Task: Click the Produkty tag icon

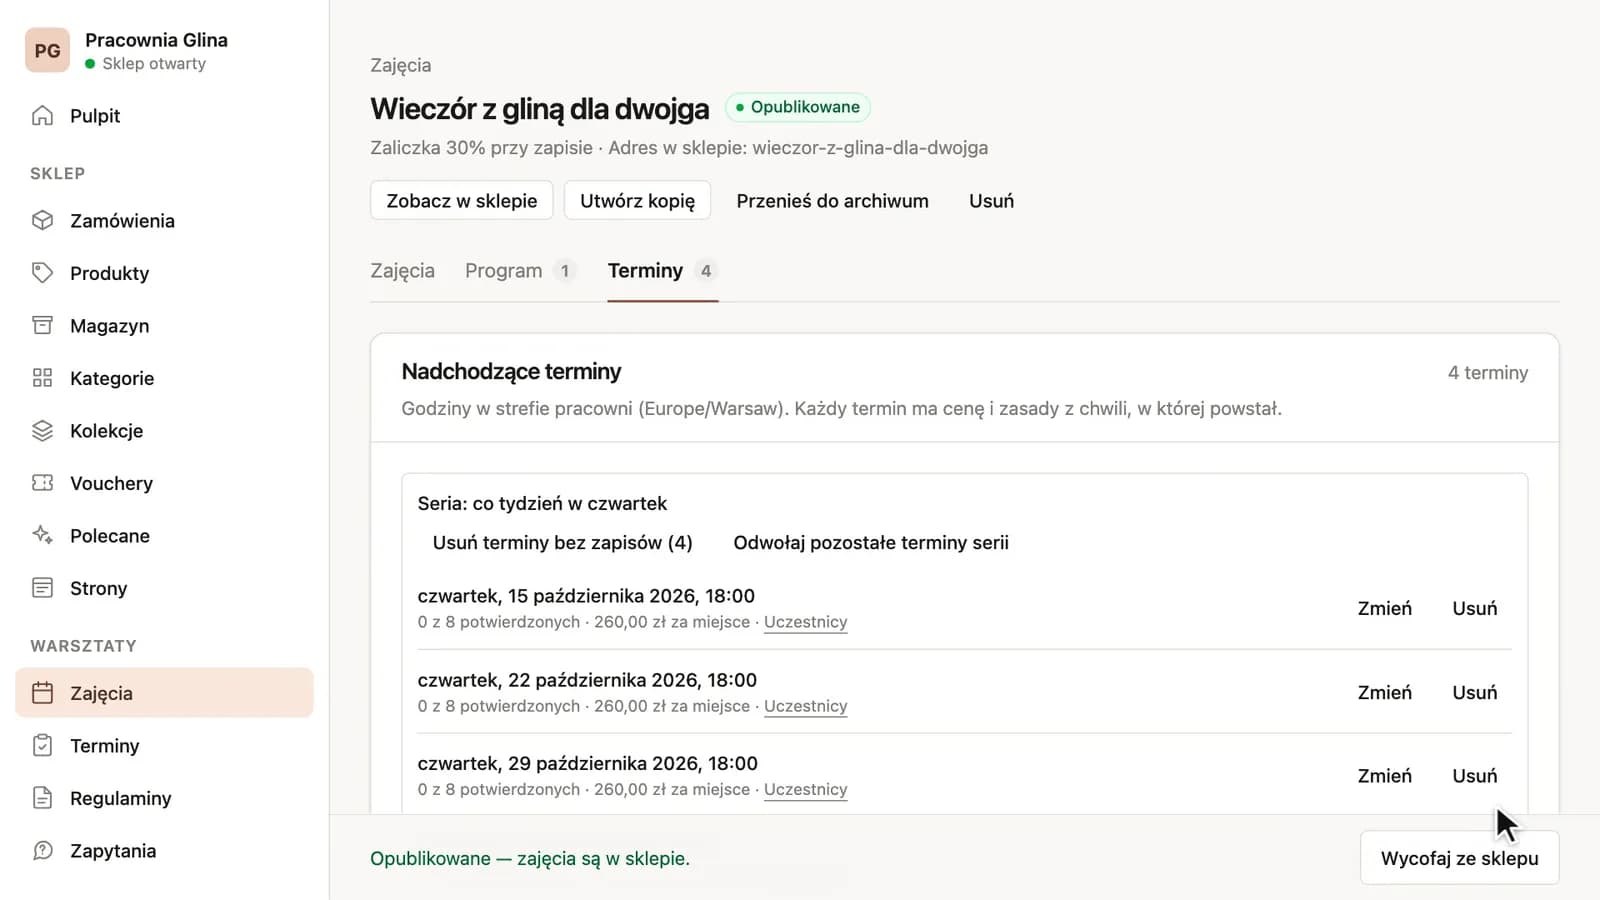Action: tap(42, 273)
